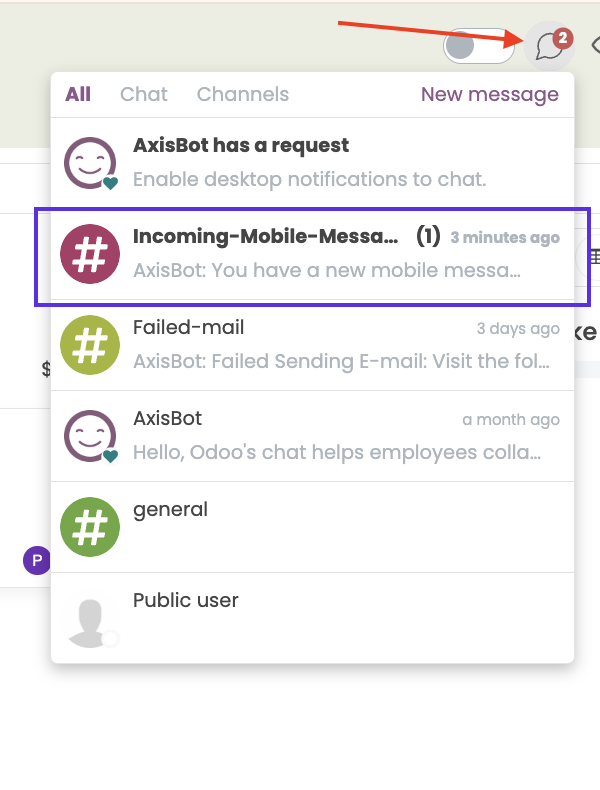Open the Incoming-Mobile-Message channel preview

pos(312,254)
